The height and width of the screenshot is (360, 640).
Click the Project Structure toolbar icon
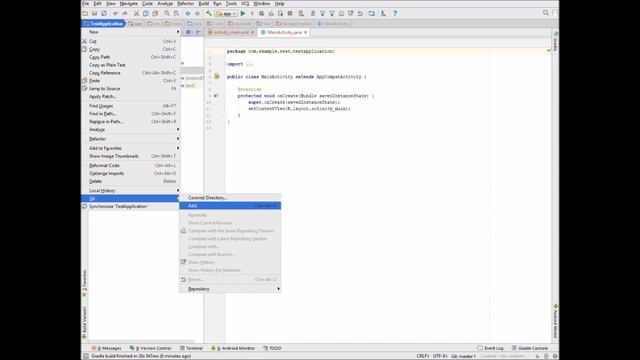(x=371, y=13)
